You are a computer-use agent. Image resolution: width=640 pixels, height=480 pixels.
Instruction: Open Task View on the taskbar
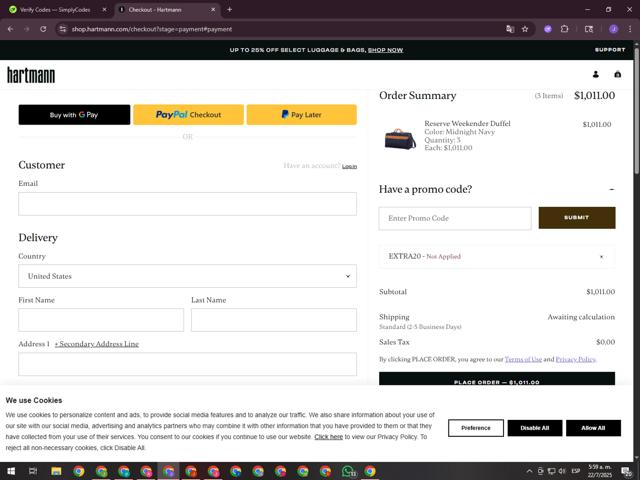(33, 471)
